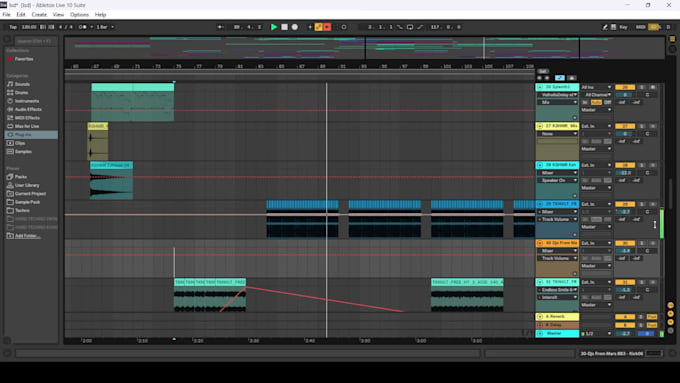Open Current Project folder

pyautogui.click(x=30, y=193)
